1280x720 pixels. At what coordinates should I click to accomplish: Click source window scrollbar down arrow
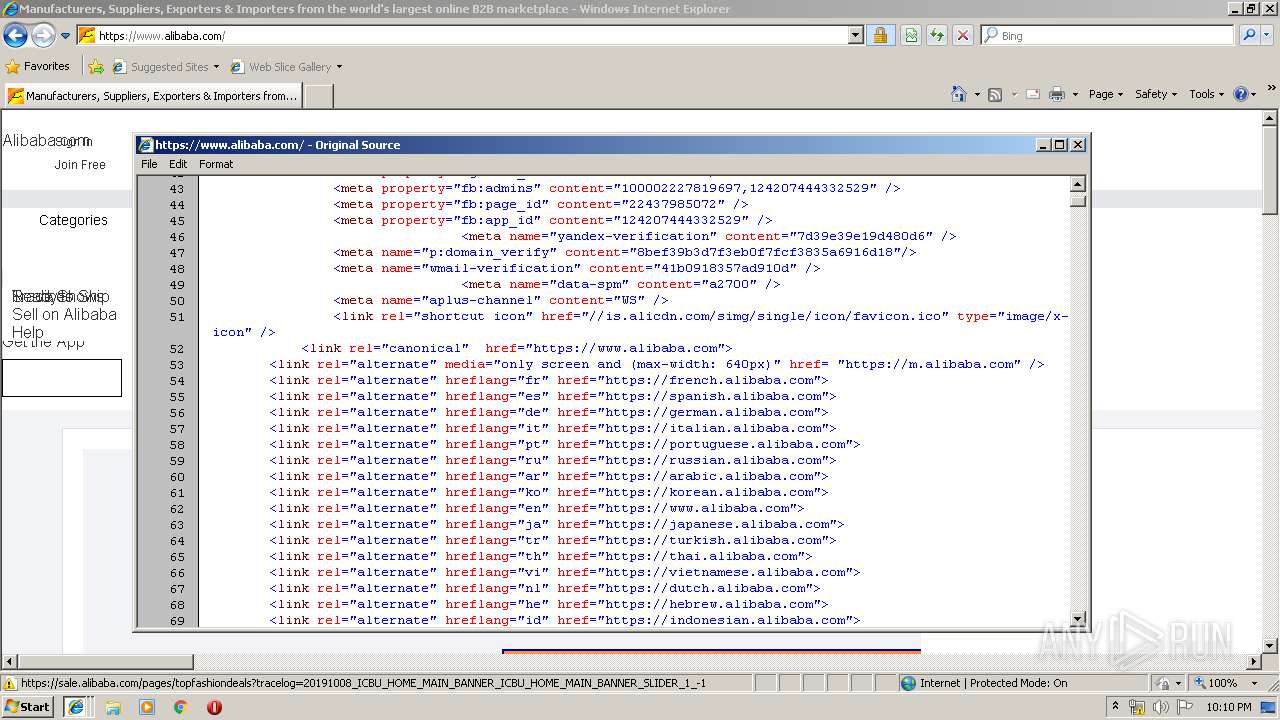coord(1078,619)
